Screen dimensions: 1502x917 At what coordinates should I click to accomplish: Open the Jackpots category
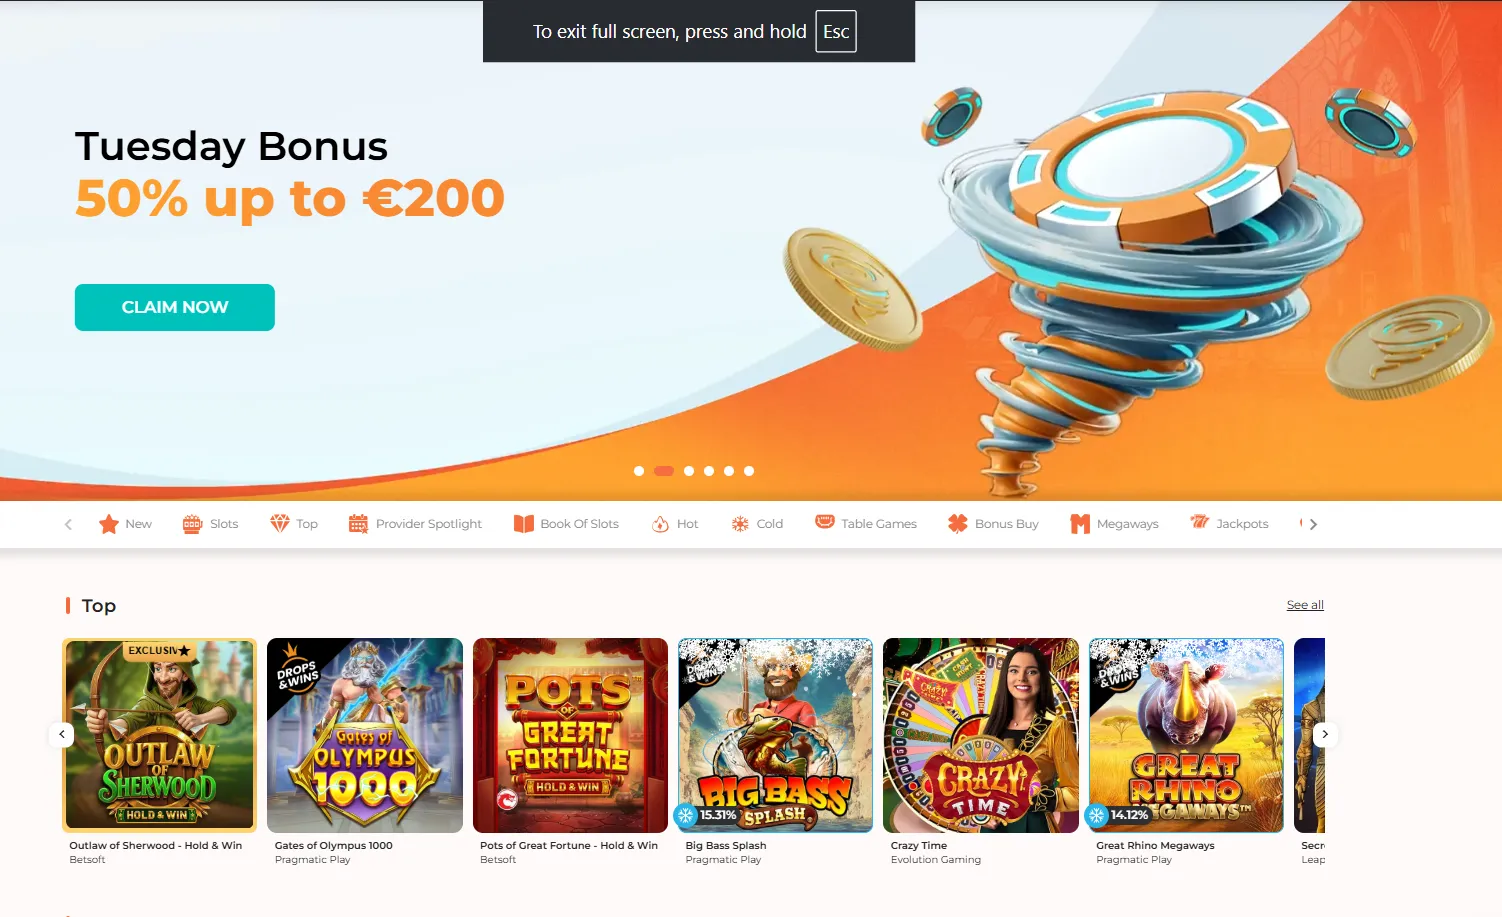[x=1229, y=523]
